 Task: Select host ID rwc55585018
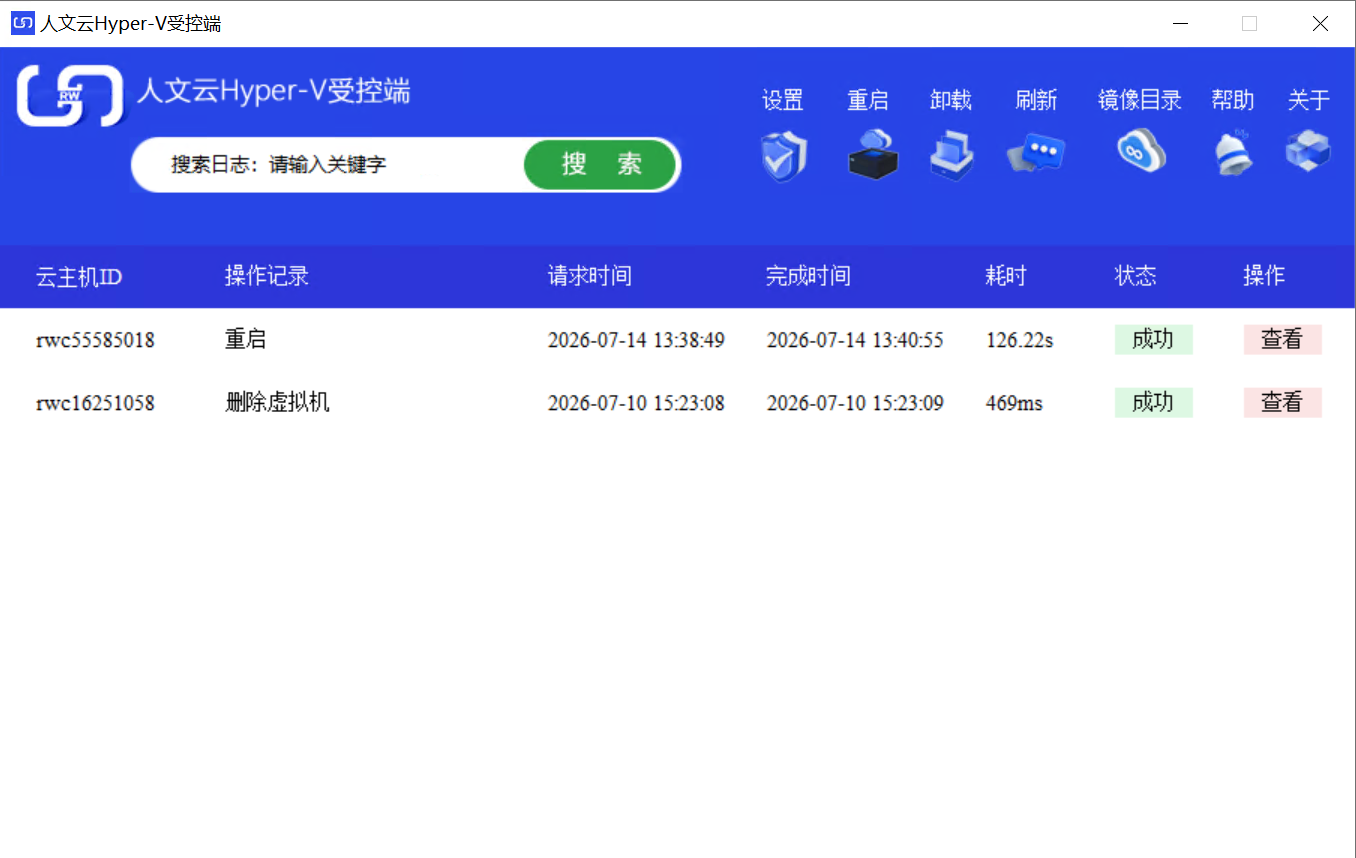(95, 340)
